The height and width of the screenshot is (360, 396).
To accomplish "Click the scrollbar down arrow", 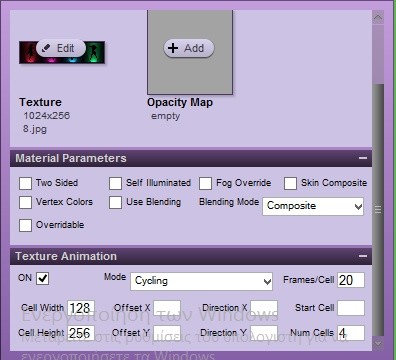I will click(x=378, y=343).
